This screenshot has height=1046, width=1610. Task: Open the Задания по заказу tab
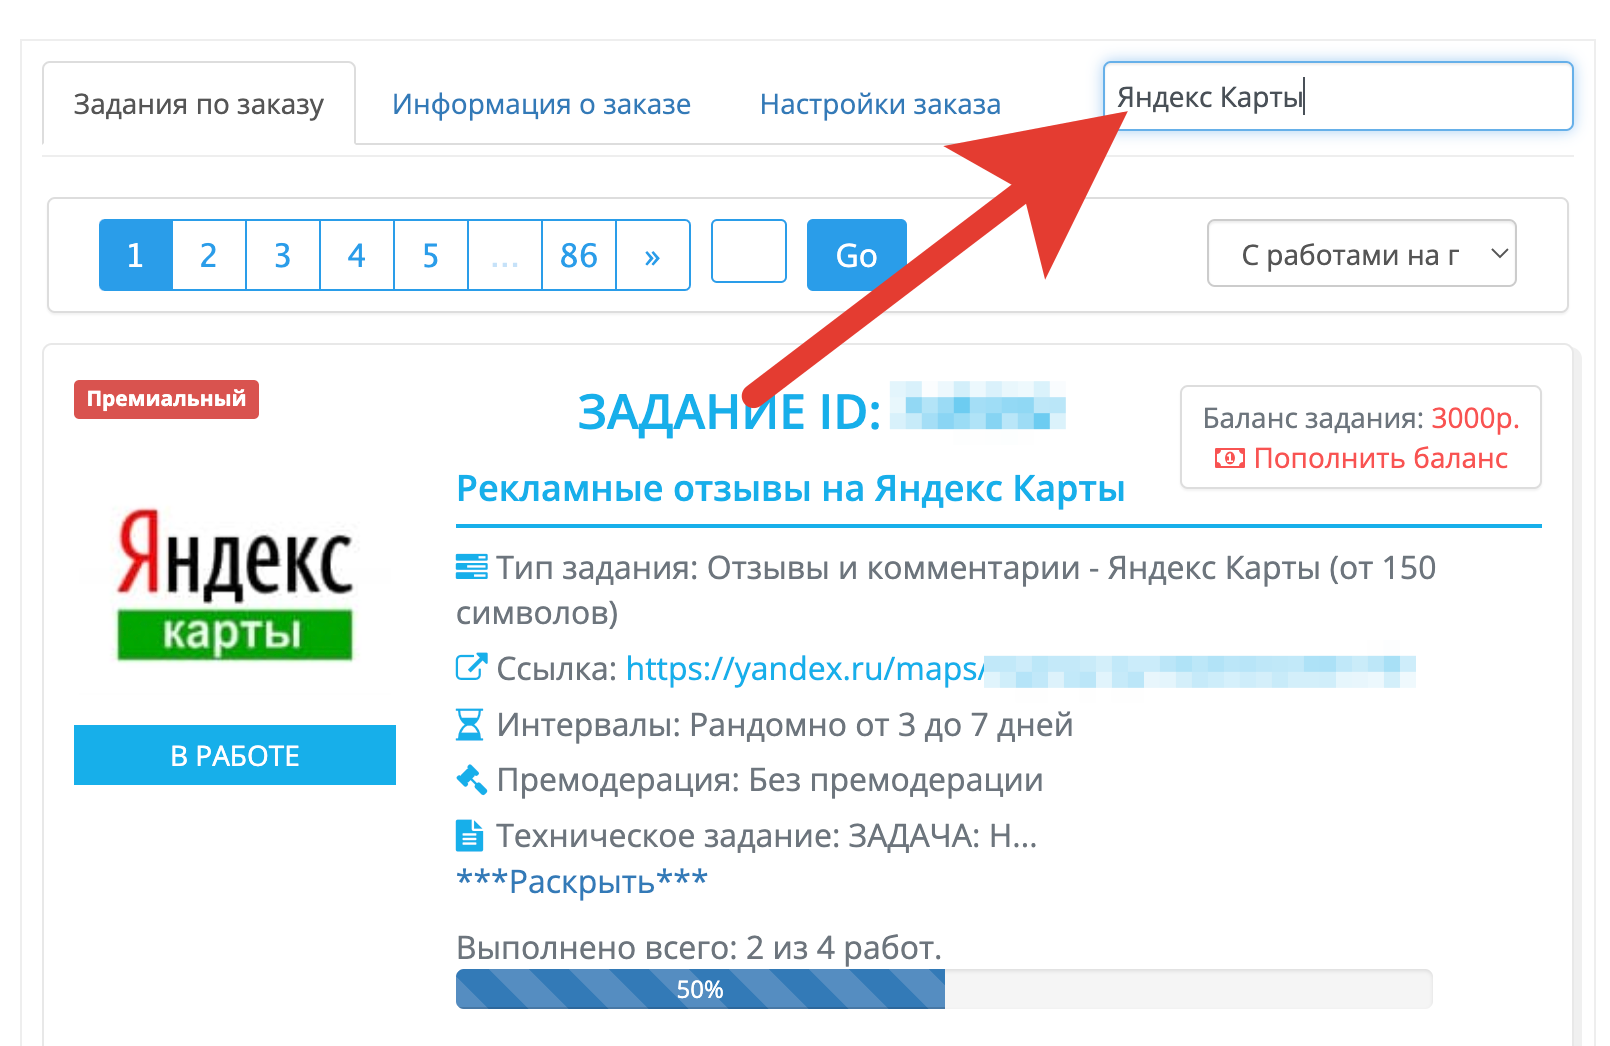(x=199, y=104)
